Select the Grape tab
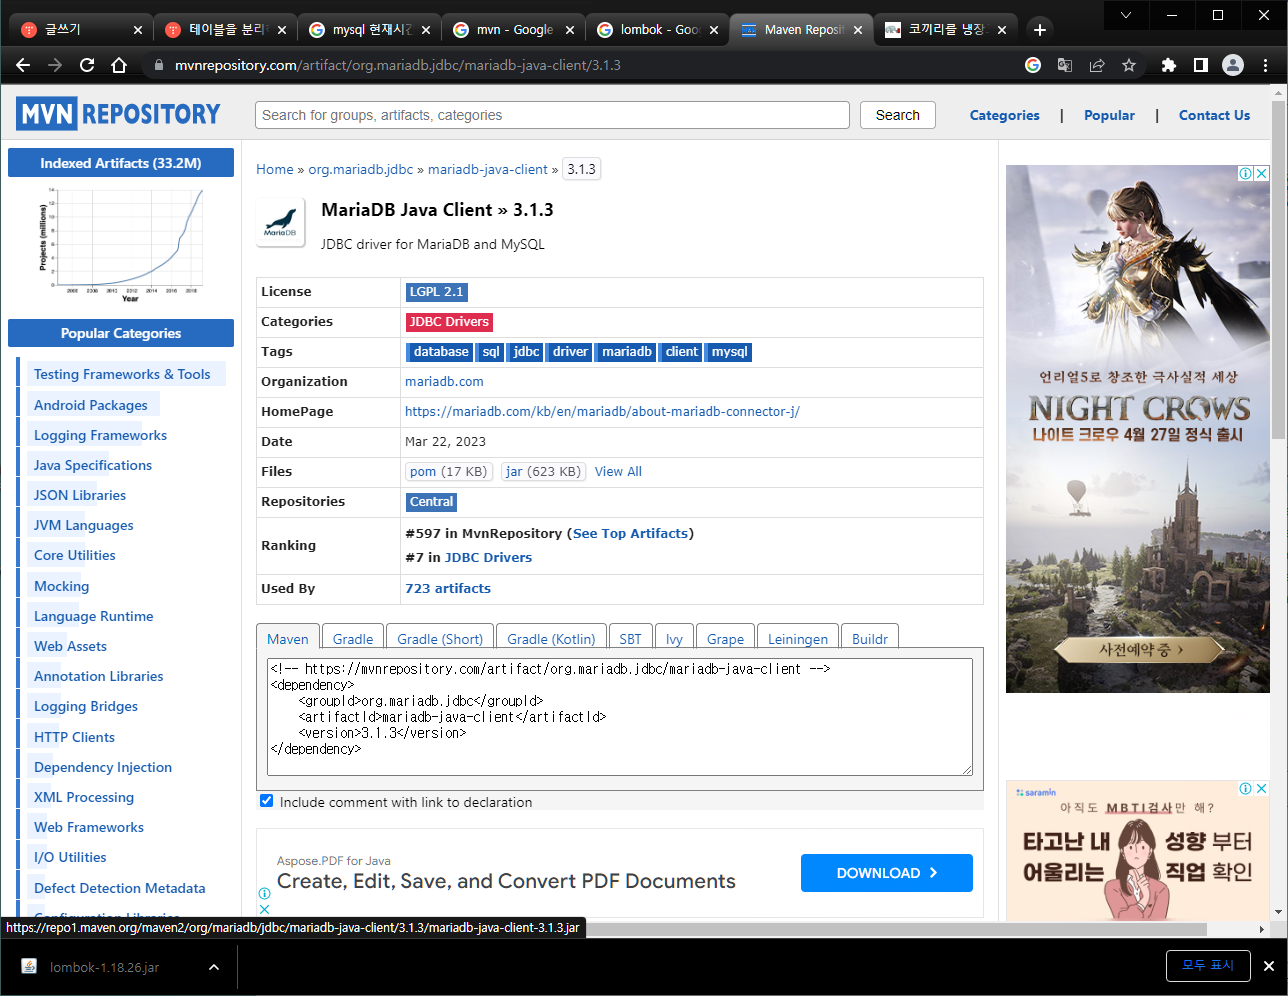 [725, 639]
